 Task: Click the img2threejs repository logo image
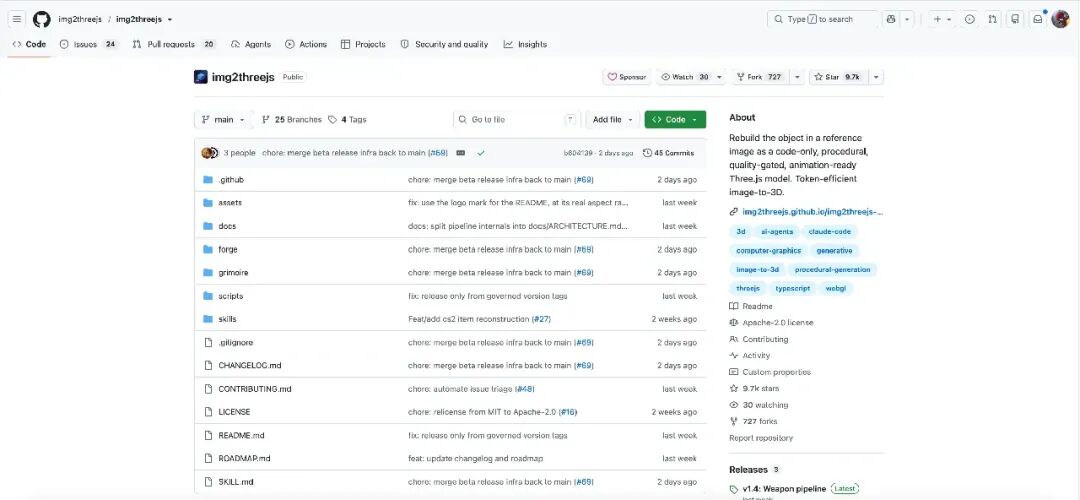click(x=200, y=77)
